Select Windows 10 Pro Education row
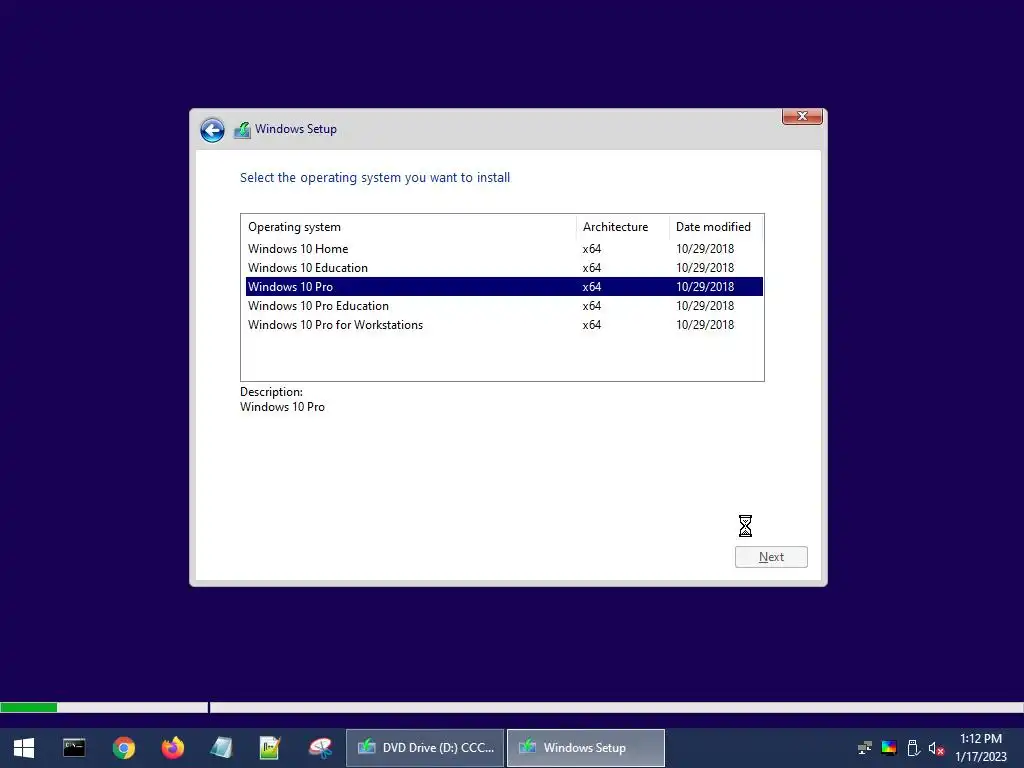 tap(504, 306)
